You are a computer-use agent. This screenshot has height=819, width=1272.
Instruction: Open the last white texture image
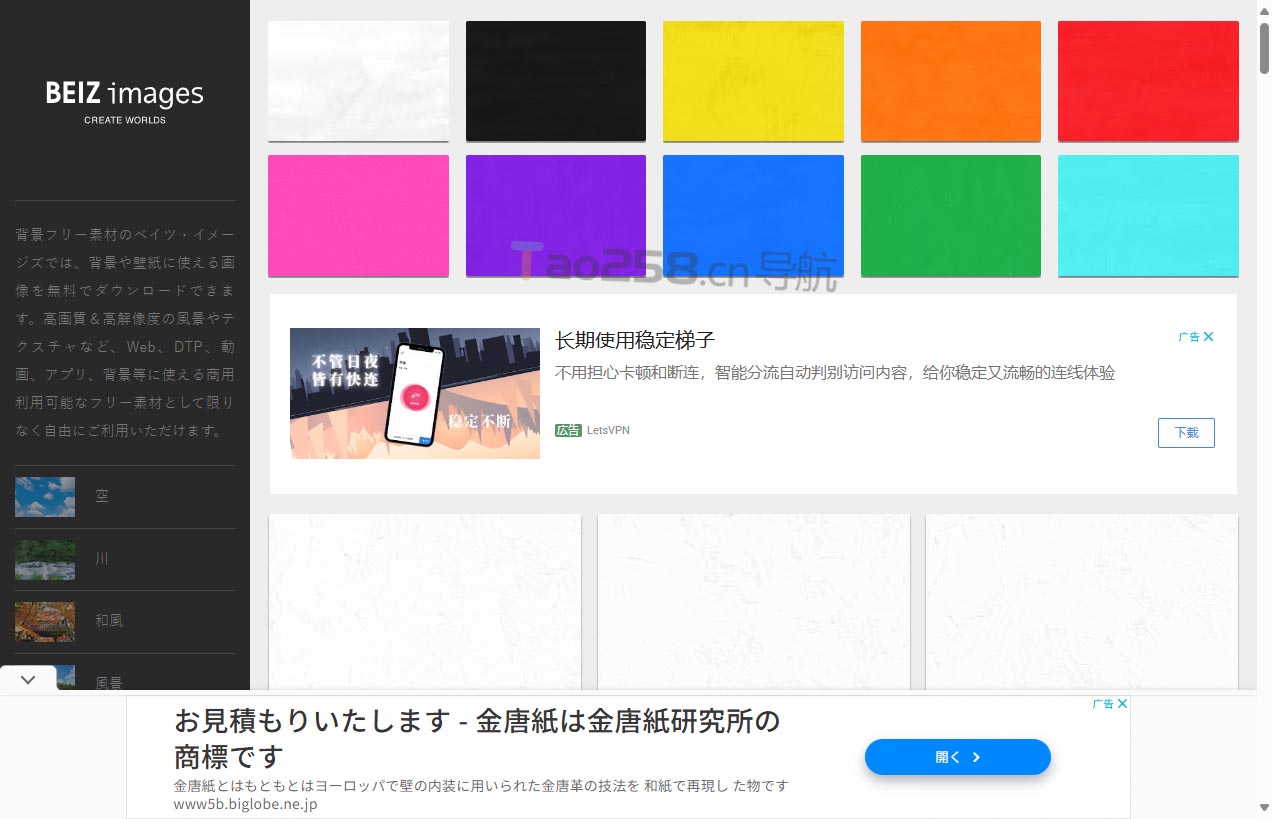pos(1082,601)
